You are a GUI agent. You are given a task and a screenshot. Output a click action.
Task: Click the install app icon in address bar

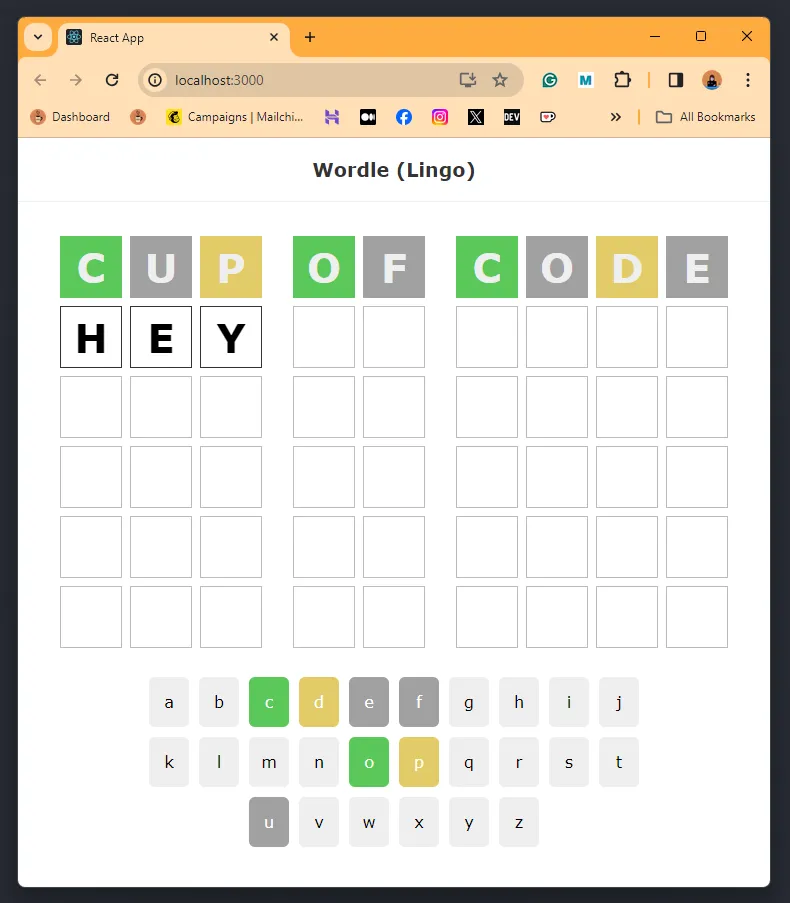[468, 80]
